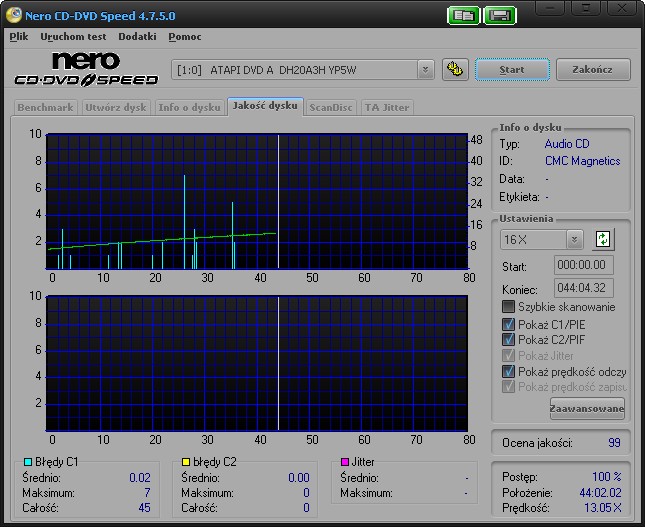The image size is (645, 527).
Task: Toggle Pokaż C2/PIF checkbox
Action: [x=508, y=339]
